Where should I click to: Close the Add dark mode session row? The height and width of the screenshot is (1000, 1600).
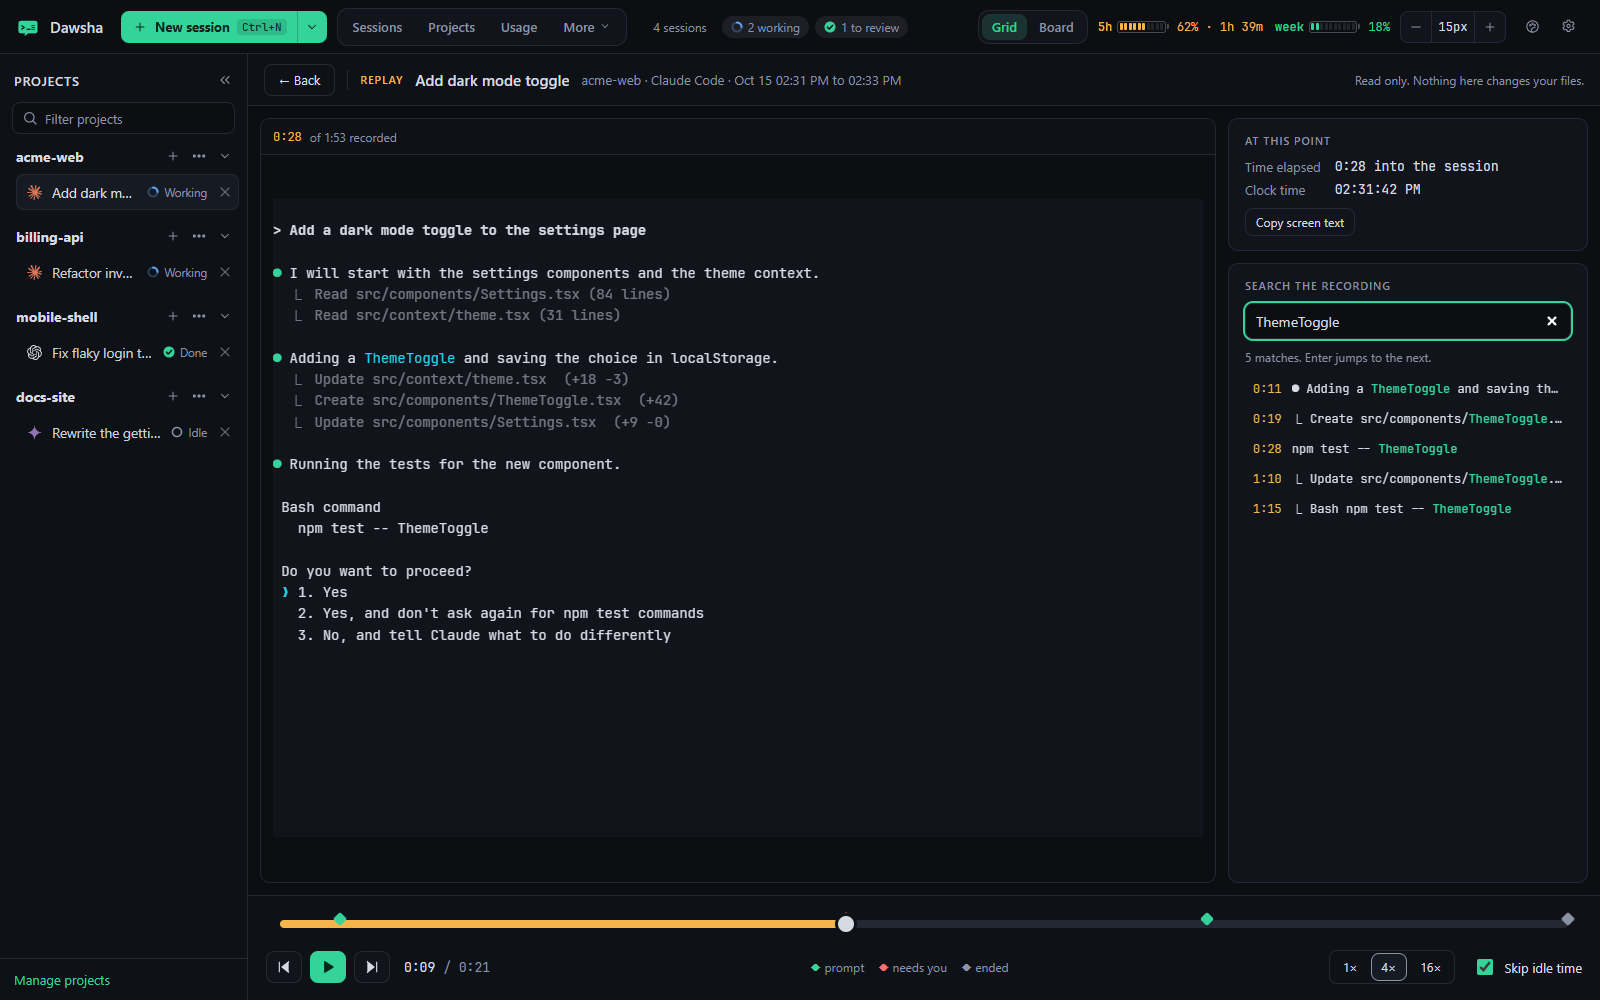tap(225, 192)
